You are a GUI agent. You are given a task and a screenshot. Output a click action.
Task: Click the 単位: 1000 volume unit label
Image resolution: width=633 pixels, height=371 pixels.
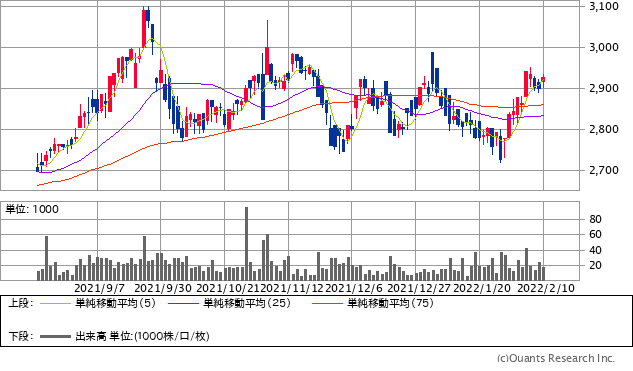[32, 209]
